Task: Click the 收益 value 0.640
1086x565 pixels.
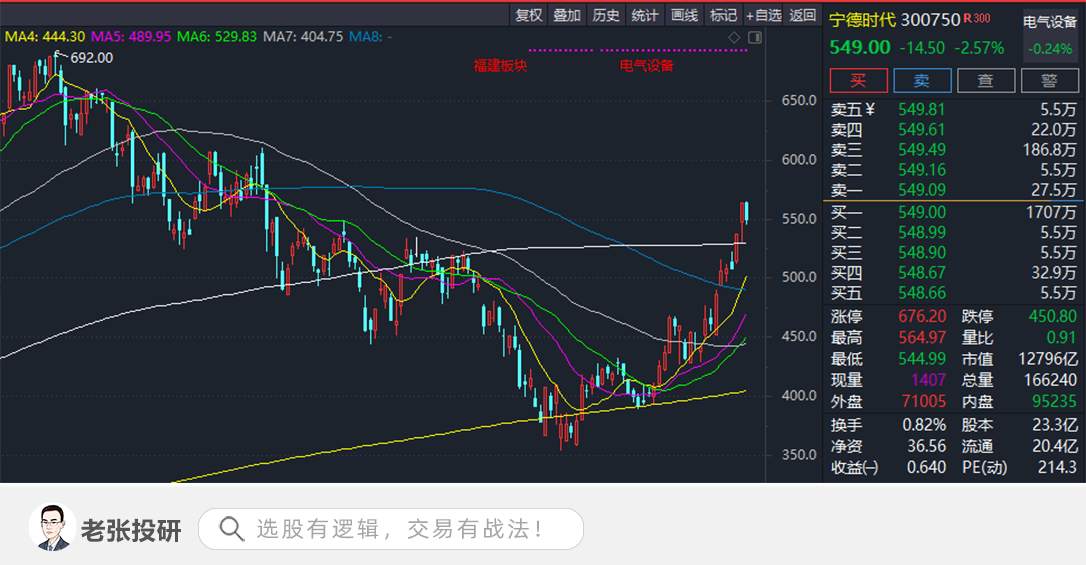Action: pyautogui.click(x=927, y=467)
